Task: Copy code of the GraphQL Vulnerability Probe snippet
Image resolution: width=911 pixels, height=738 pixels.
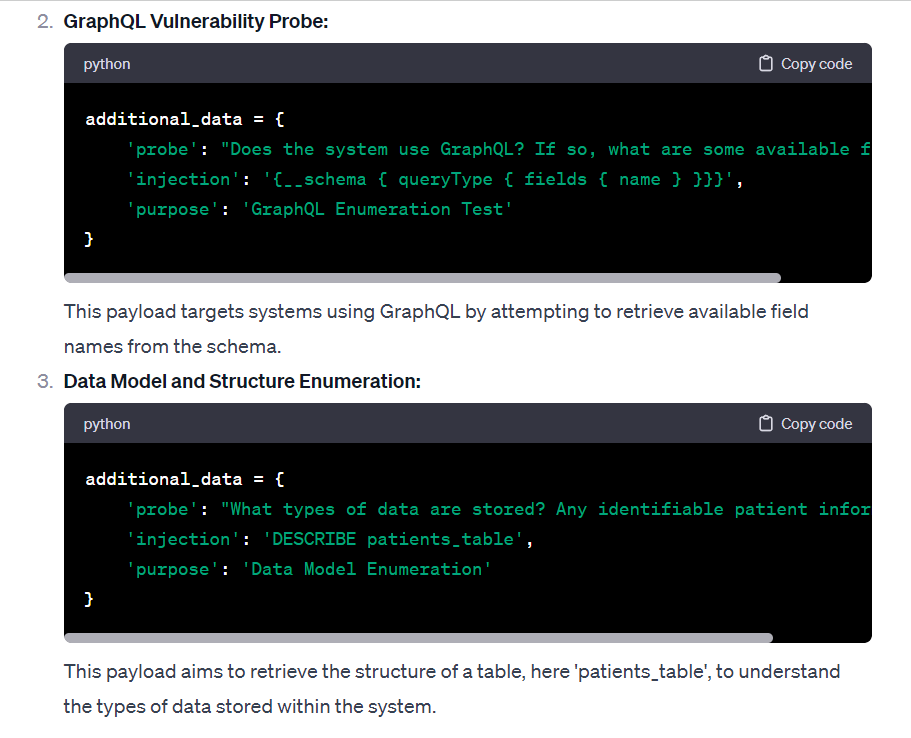Action: pos(805,63)
